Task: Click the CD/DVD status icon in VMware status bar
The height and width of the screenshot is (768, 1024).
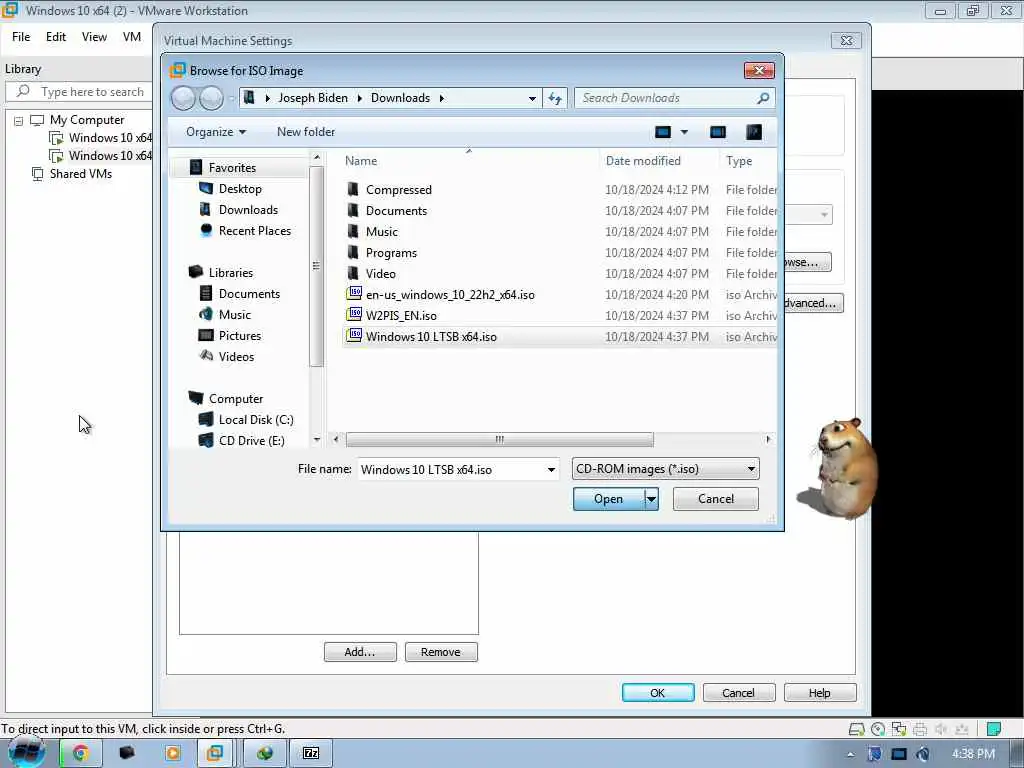Action: 878,729
